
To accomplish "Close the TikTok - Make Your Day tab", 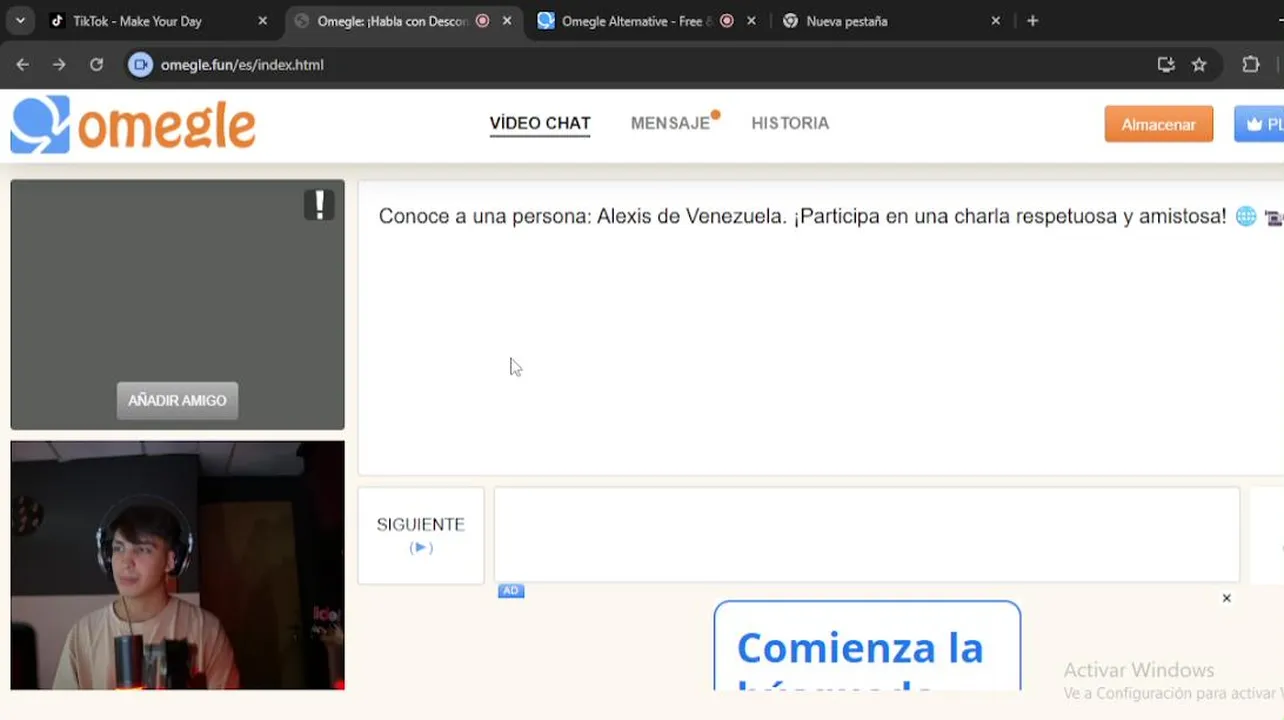I will click(x=263, y=21).
